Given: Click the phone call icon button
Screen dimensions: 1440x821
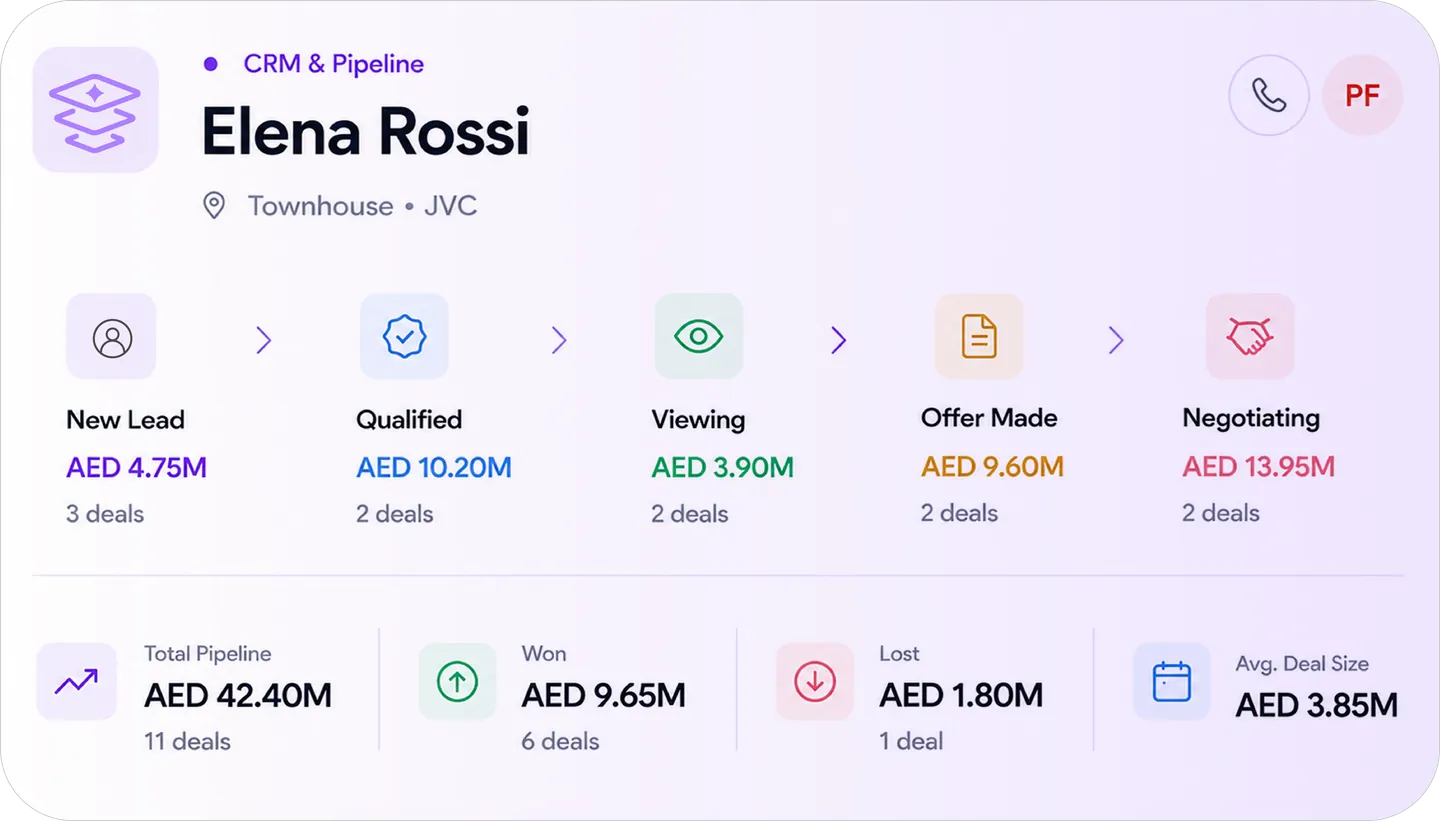Looking at the screenshot, I should [1269, 95].
